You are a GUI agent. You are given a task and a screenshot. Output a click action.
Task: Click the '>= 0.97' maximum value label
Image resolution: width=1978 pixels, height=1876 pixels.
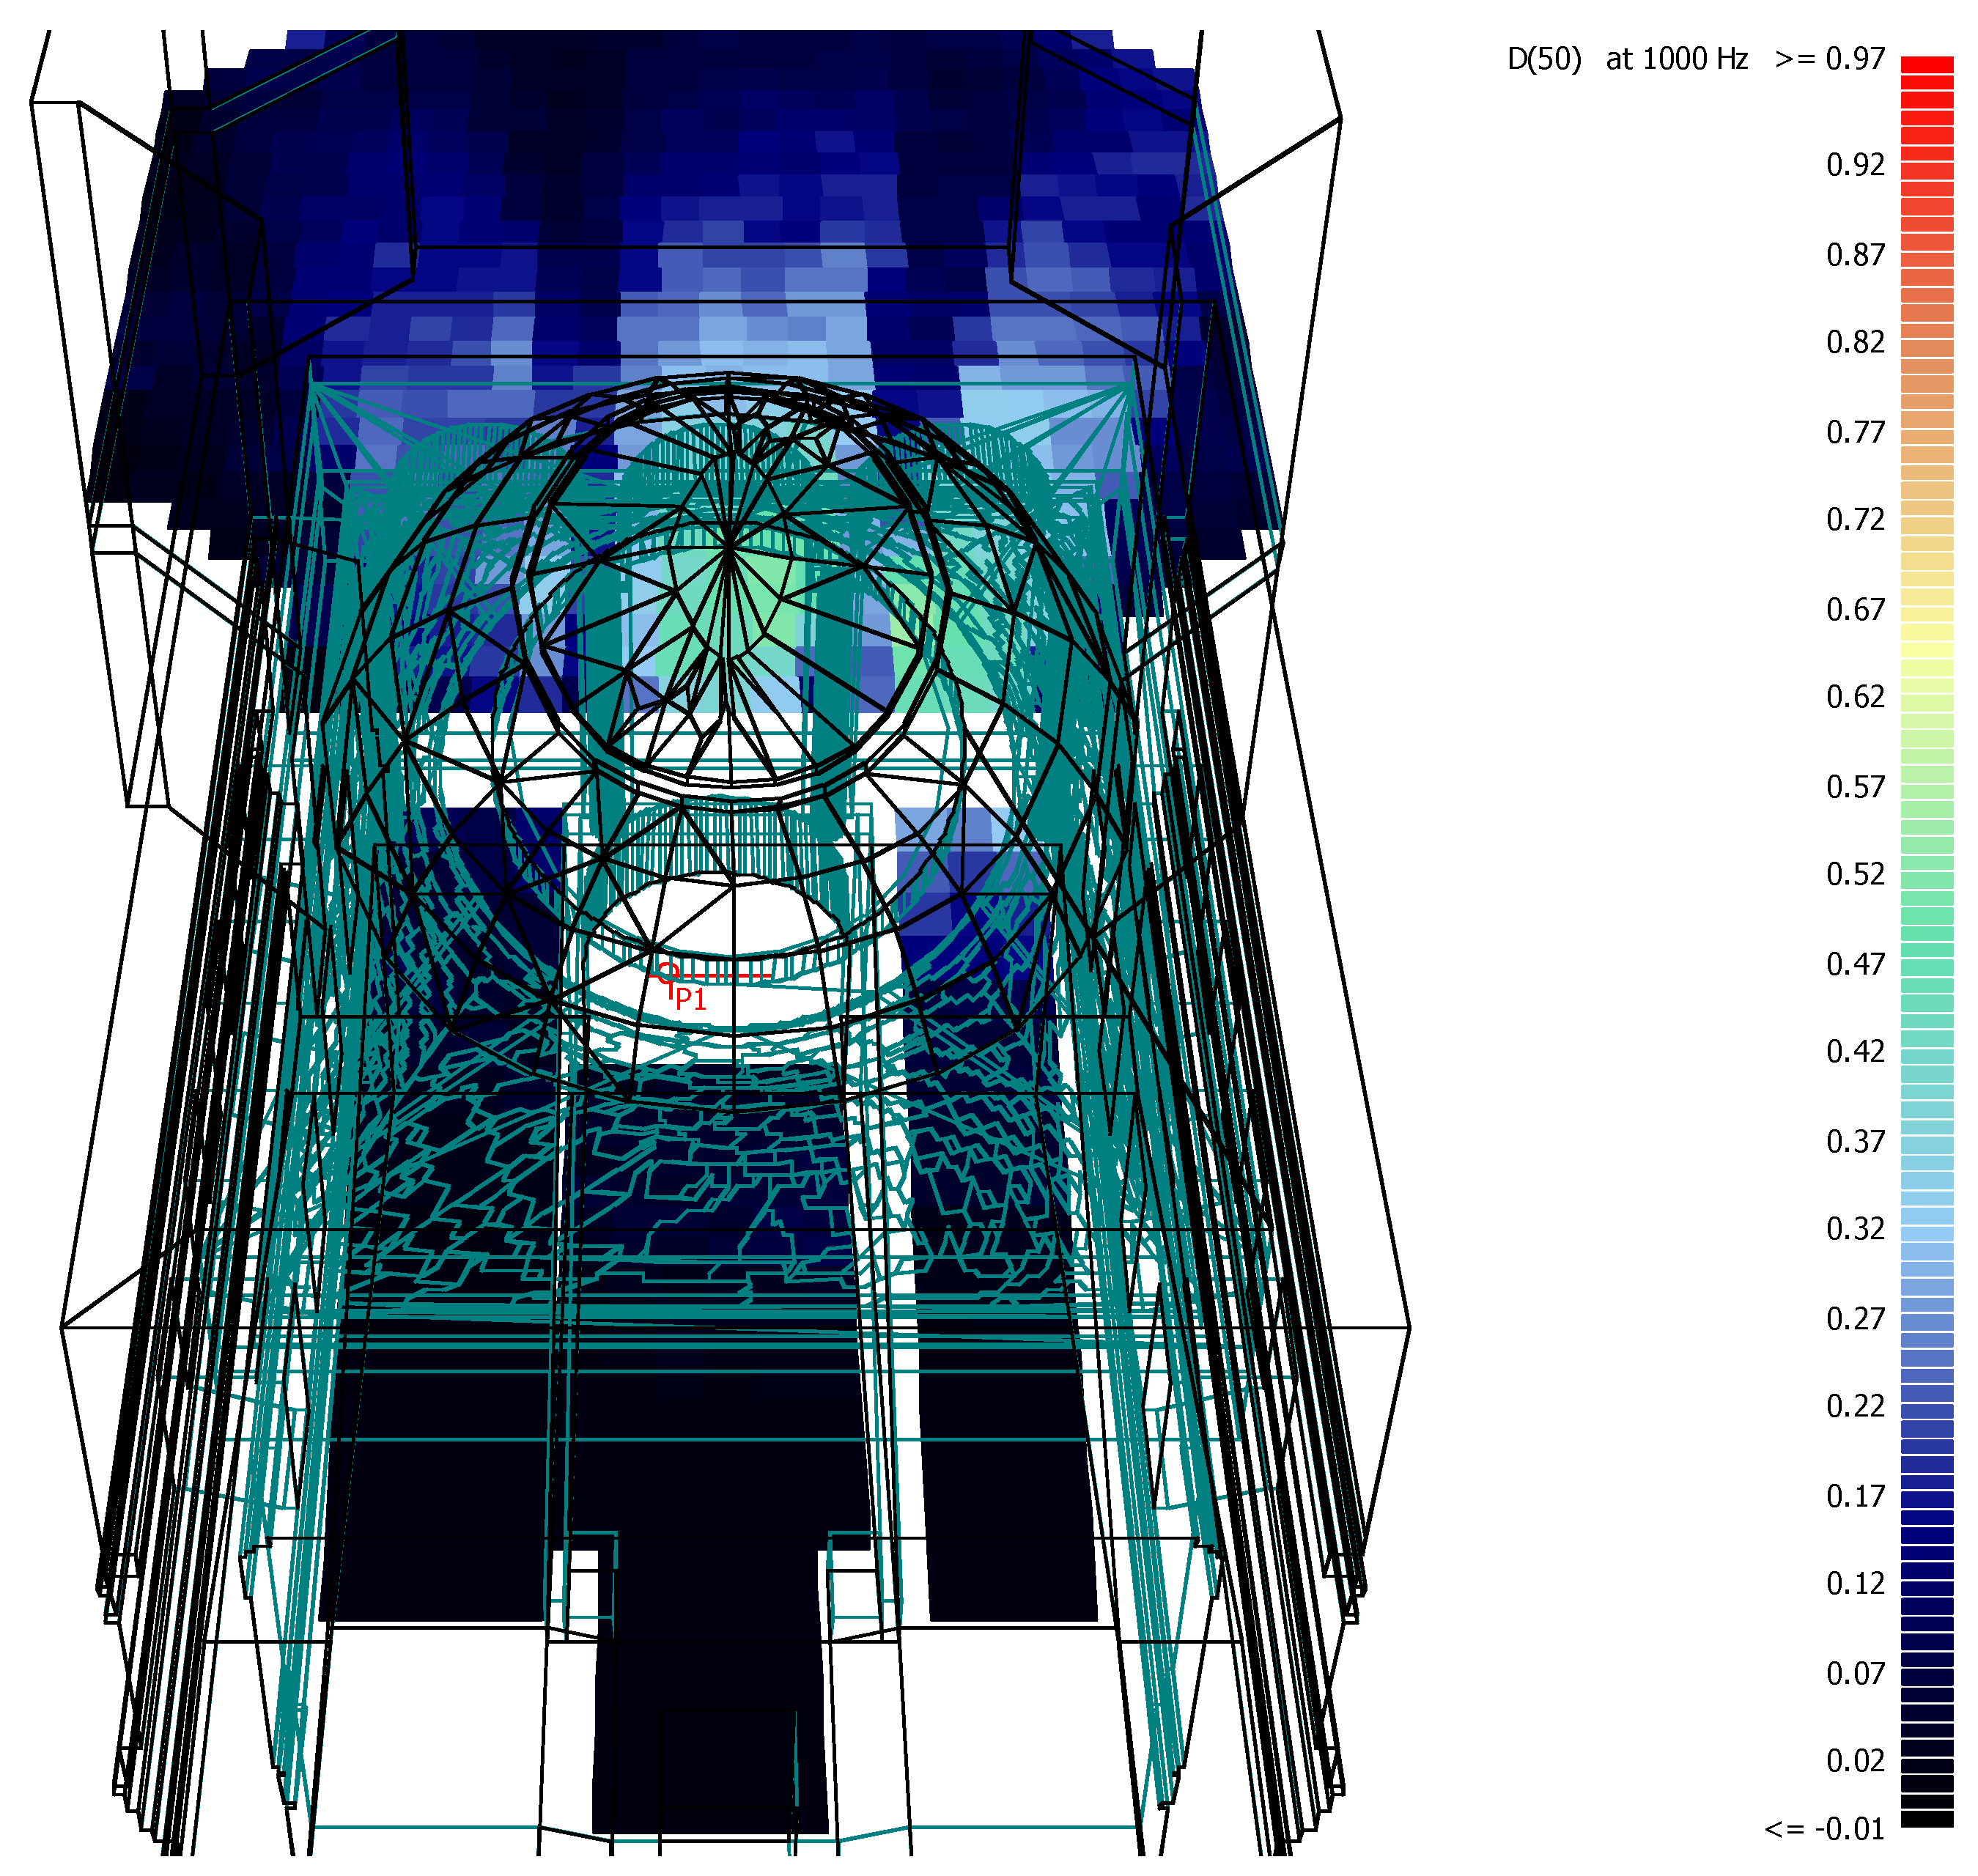1829,60
